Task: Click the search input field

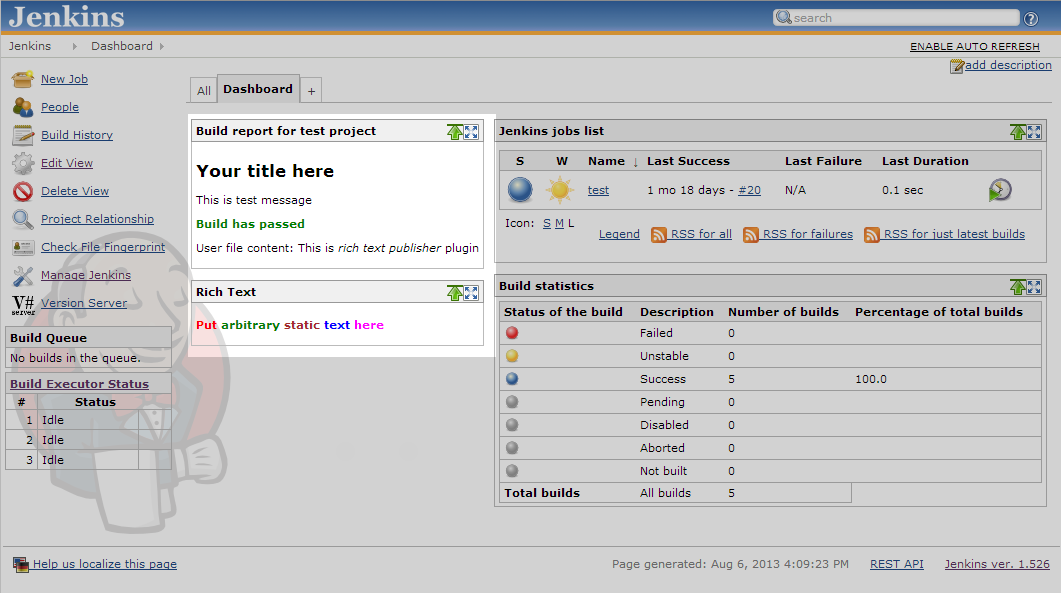Action: tap(897, 18)
